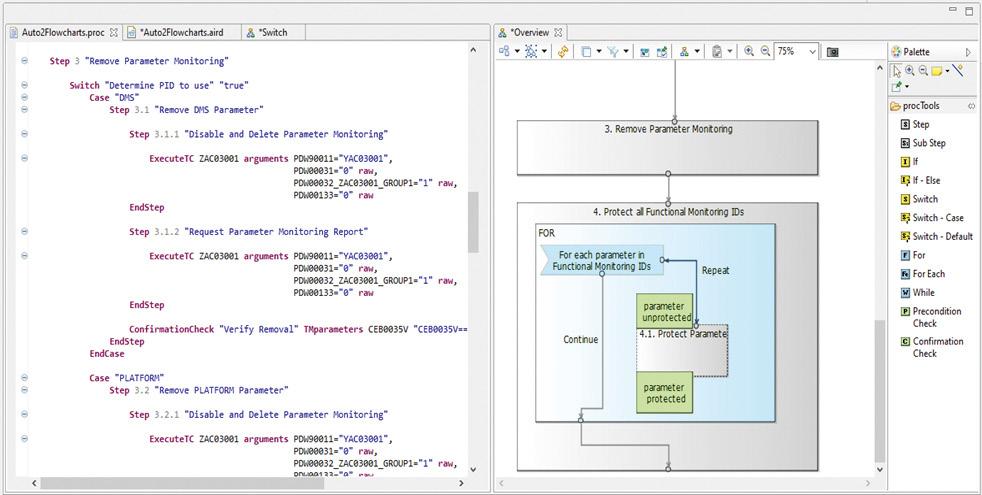Choose the For Each tool
This screenshot has height=495, width=982.
point(927,274)
